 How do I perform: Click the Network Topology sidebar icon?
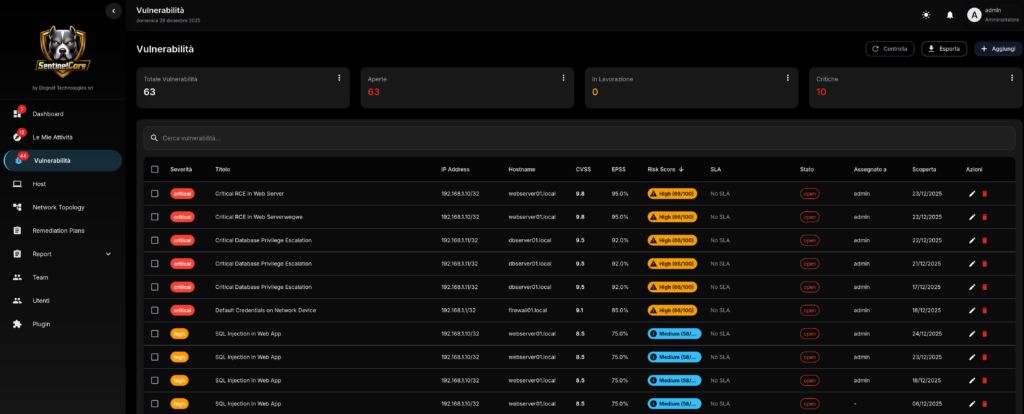click(x=18, y=207)
